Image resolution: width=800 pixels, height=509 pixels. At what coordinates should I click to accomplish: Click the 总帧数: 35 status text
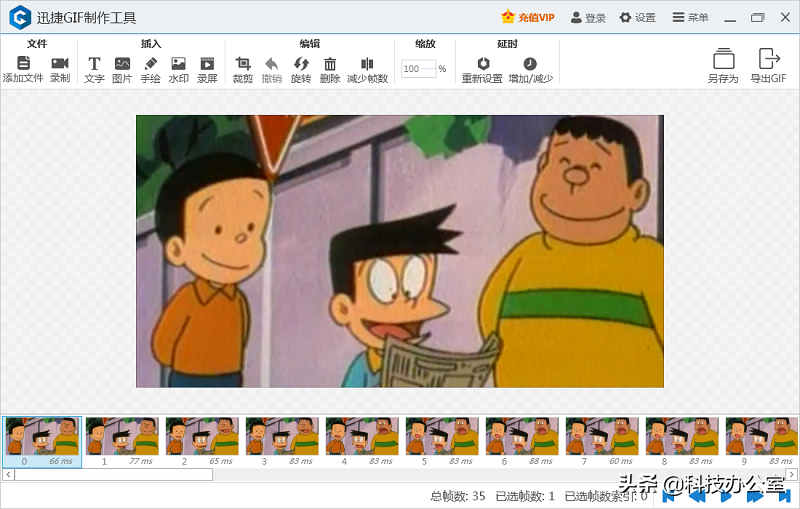[x=458, y=496]
